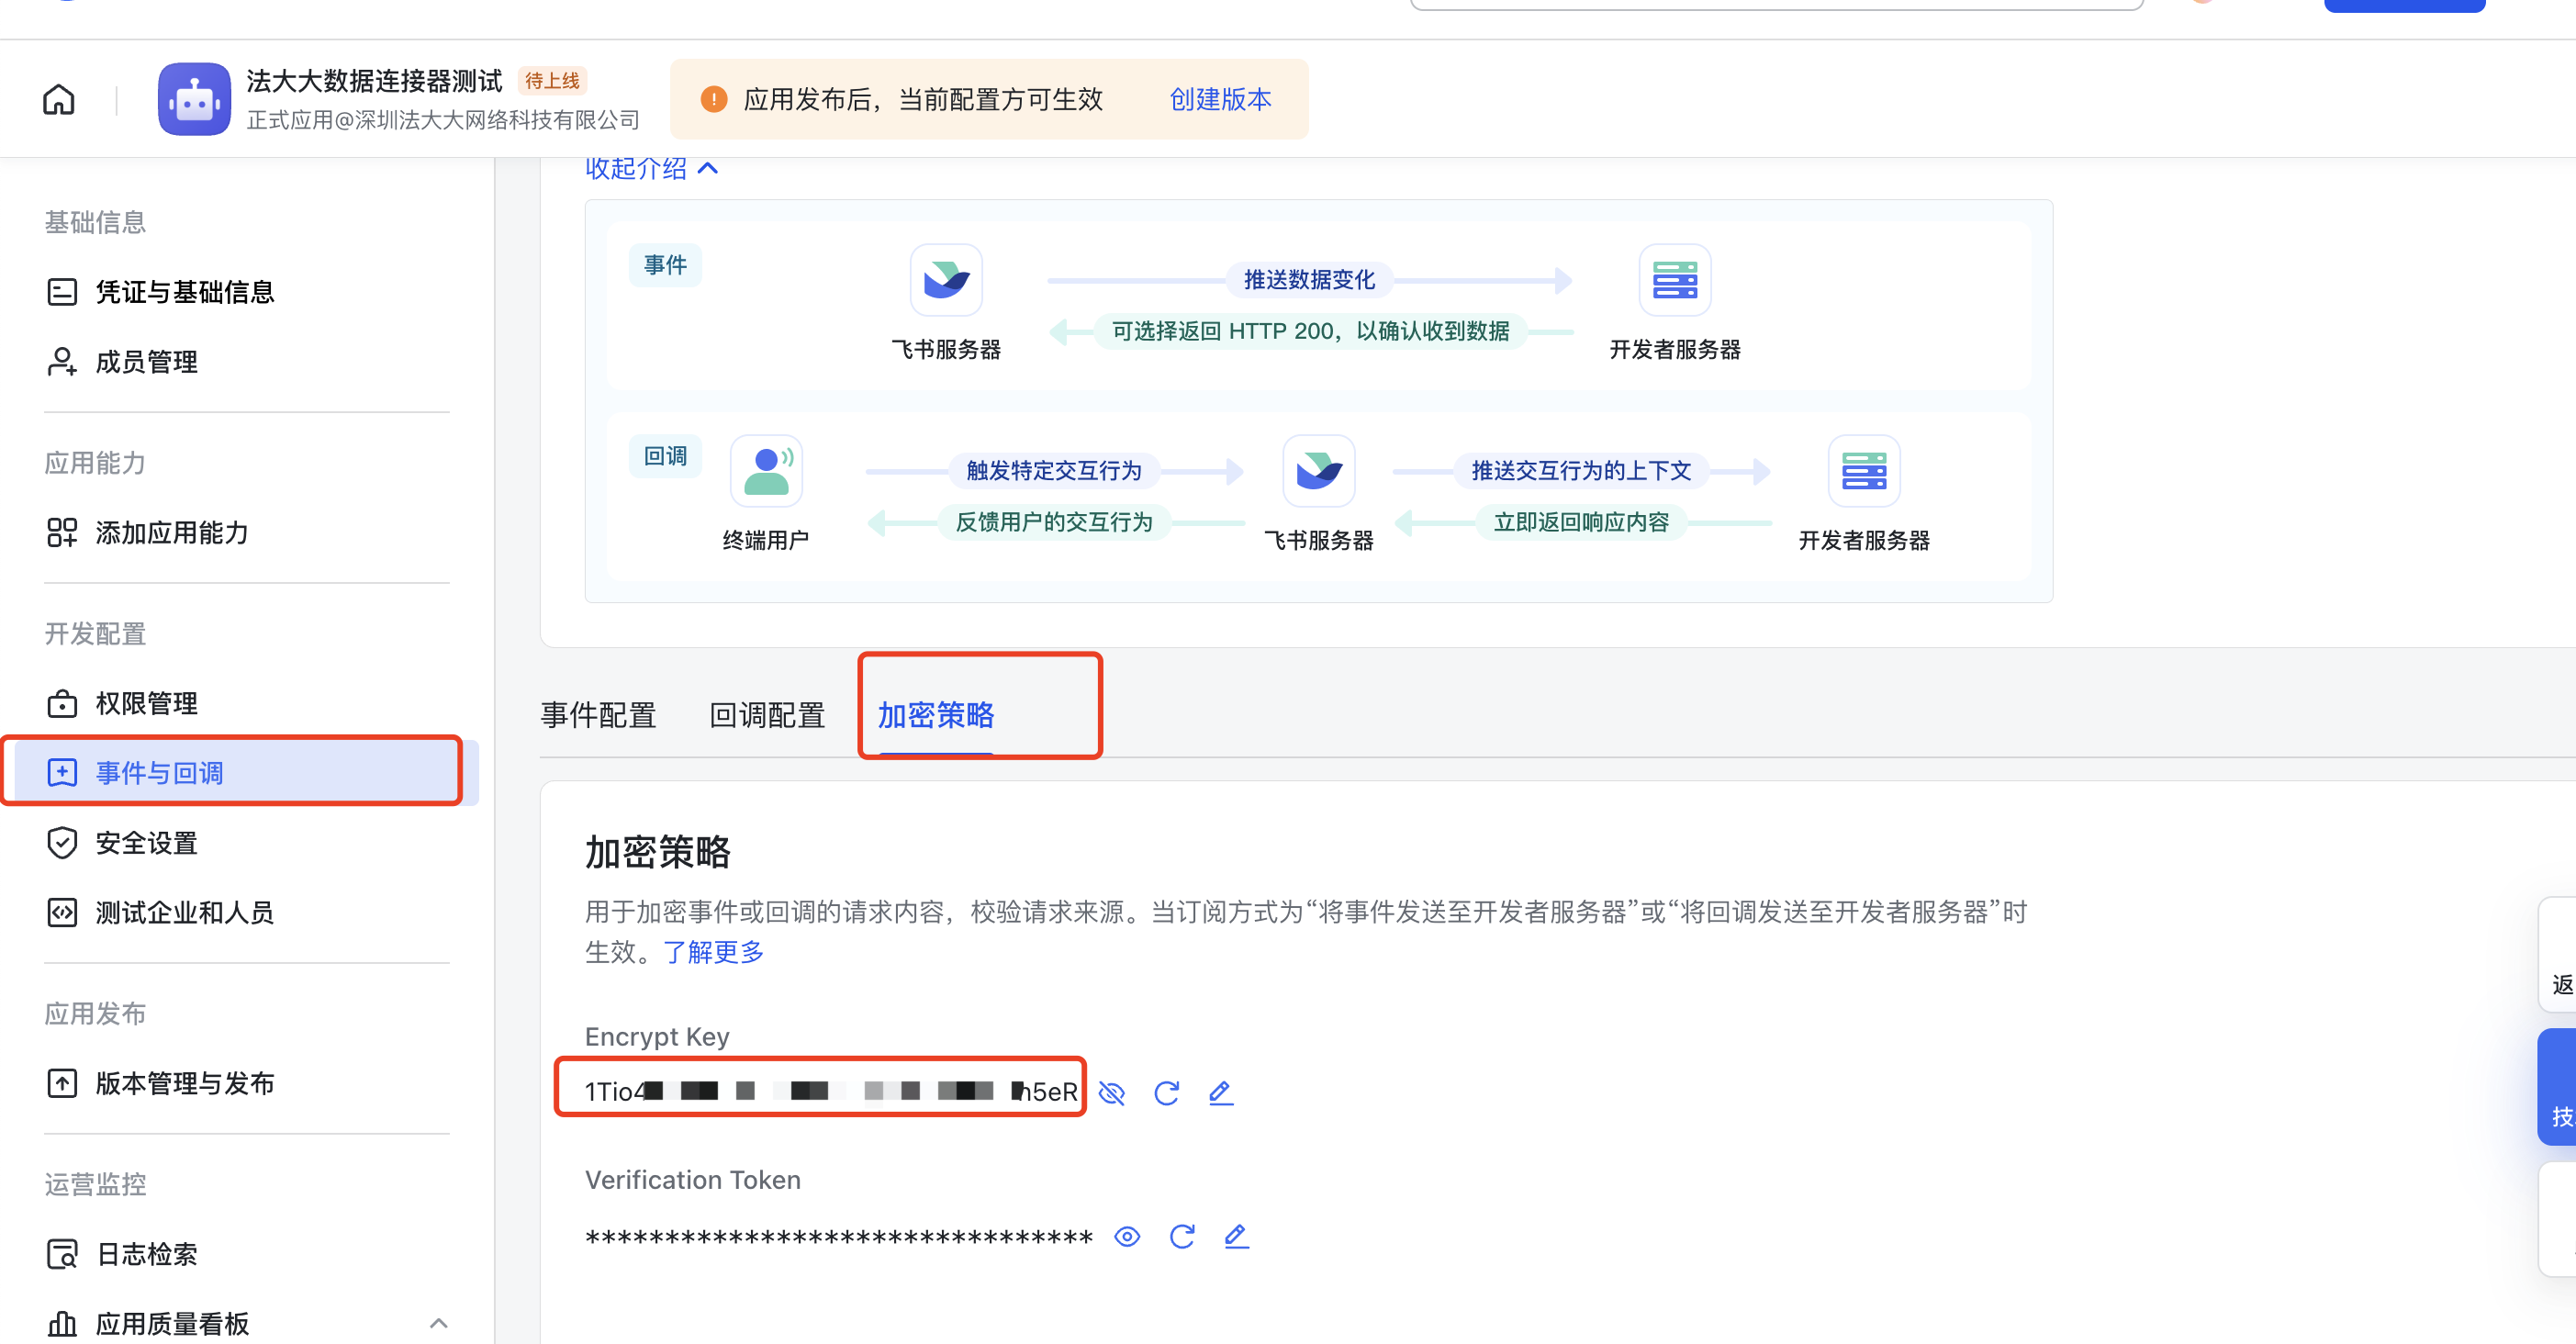Click the 开发者服务器 icon in 事件 row
The width and height of the screenshot is (2576, 1344).
click(1675, 280)
